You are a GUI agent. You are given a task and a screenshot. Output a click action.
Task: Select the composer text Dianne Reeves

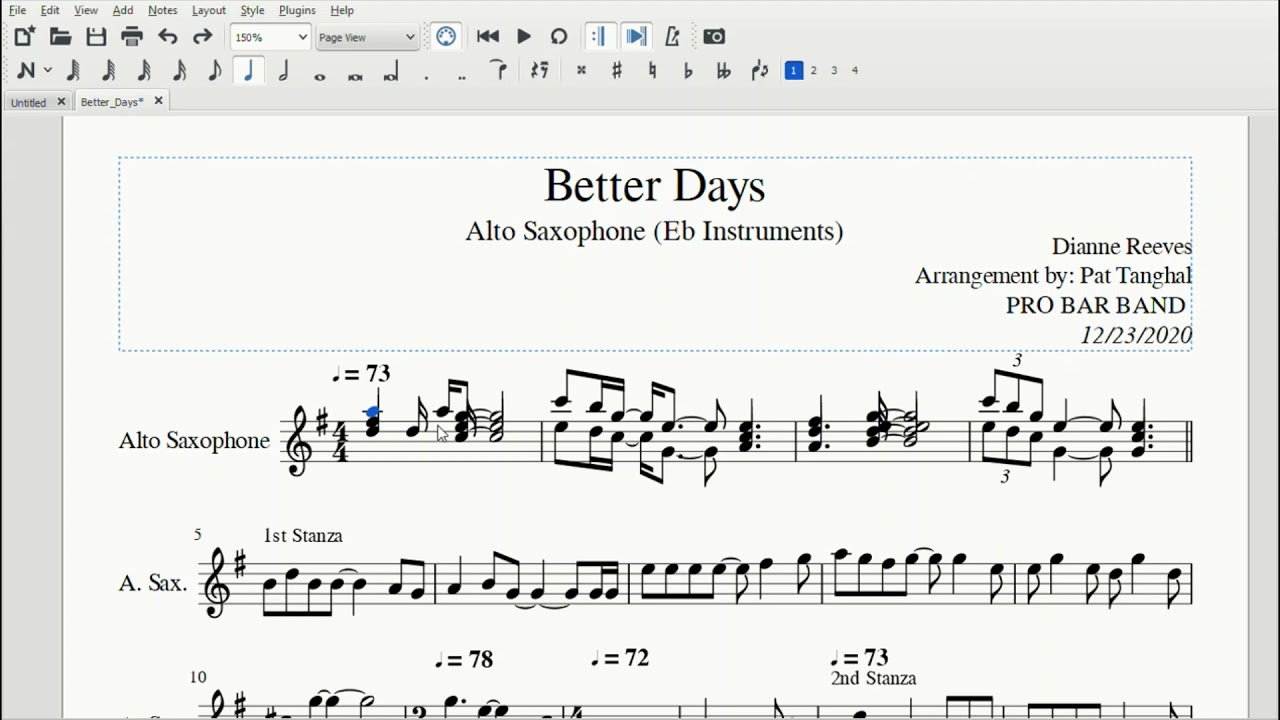pyautogui.click(x=1121, y=246)
